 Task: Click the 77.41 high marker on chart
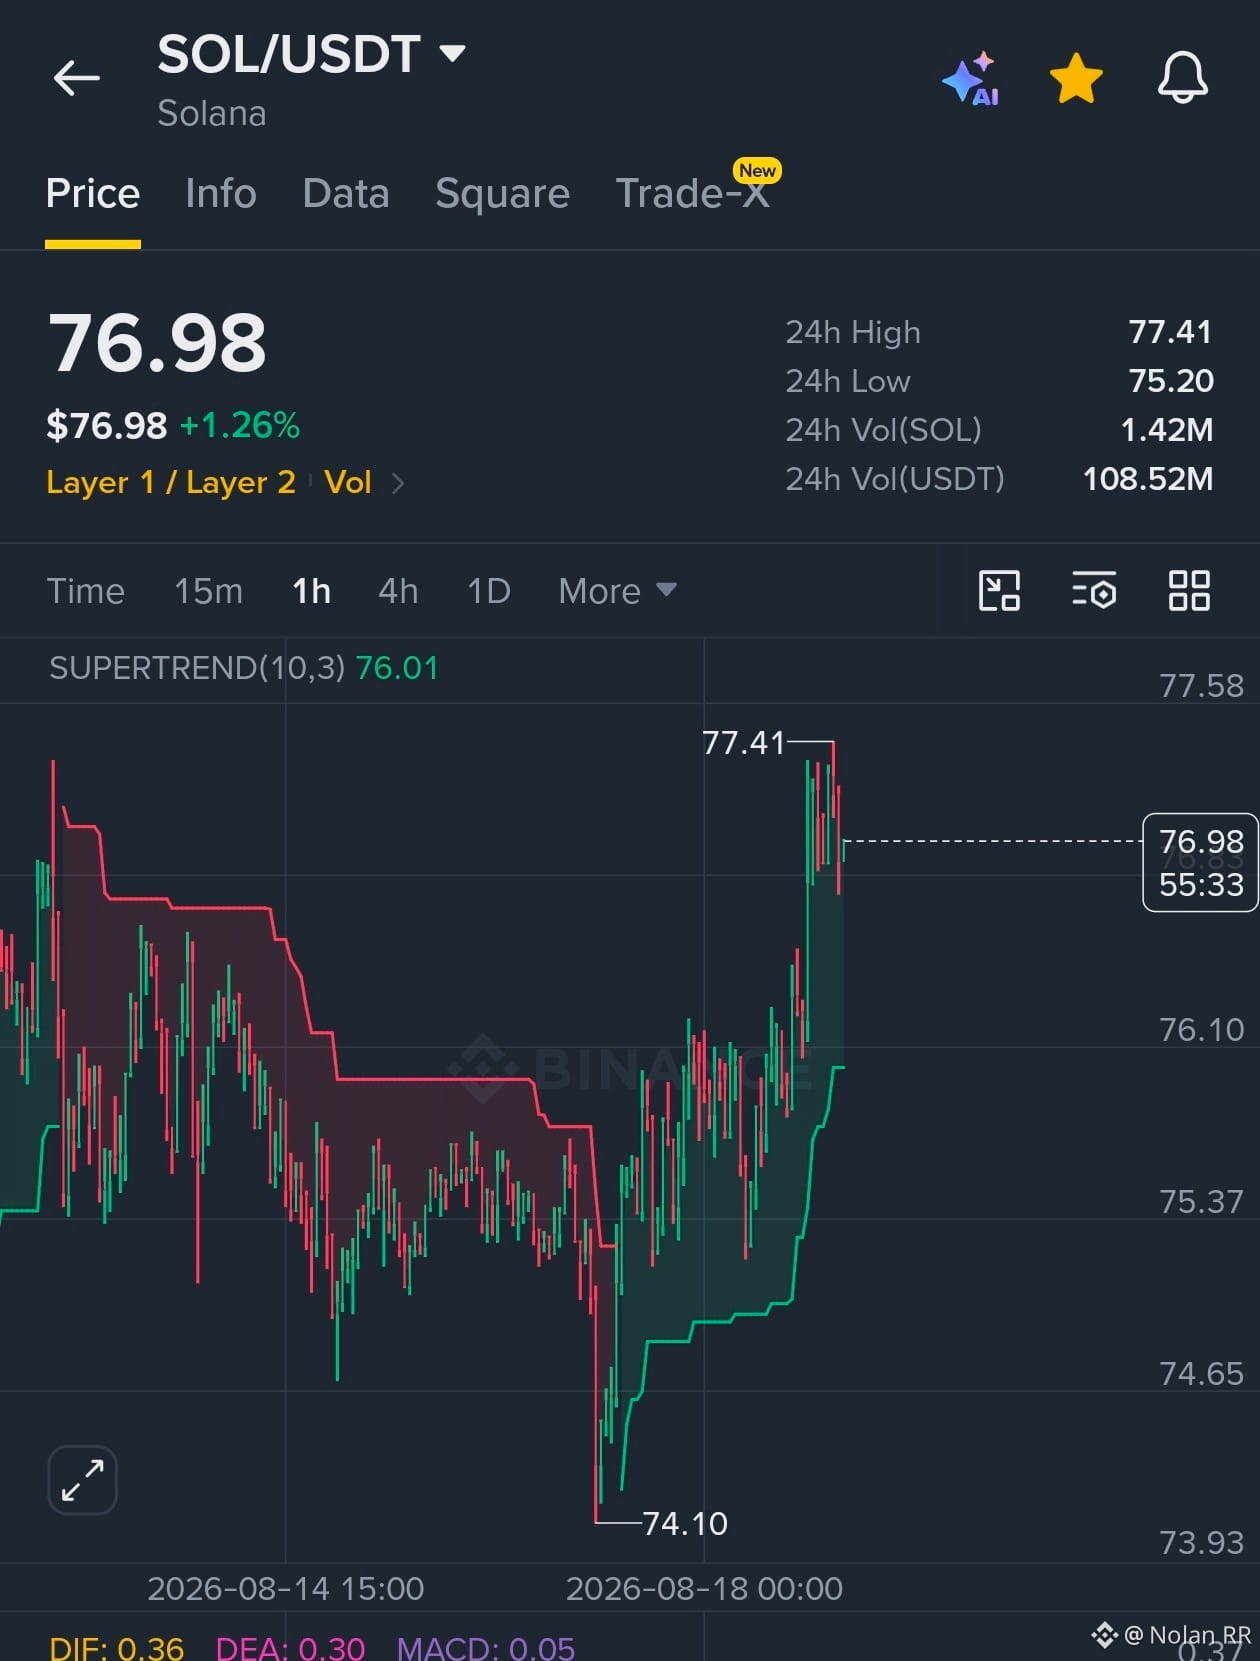click(x=743, y=743)
